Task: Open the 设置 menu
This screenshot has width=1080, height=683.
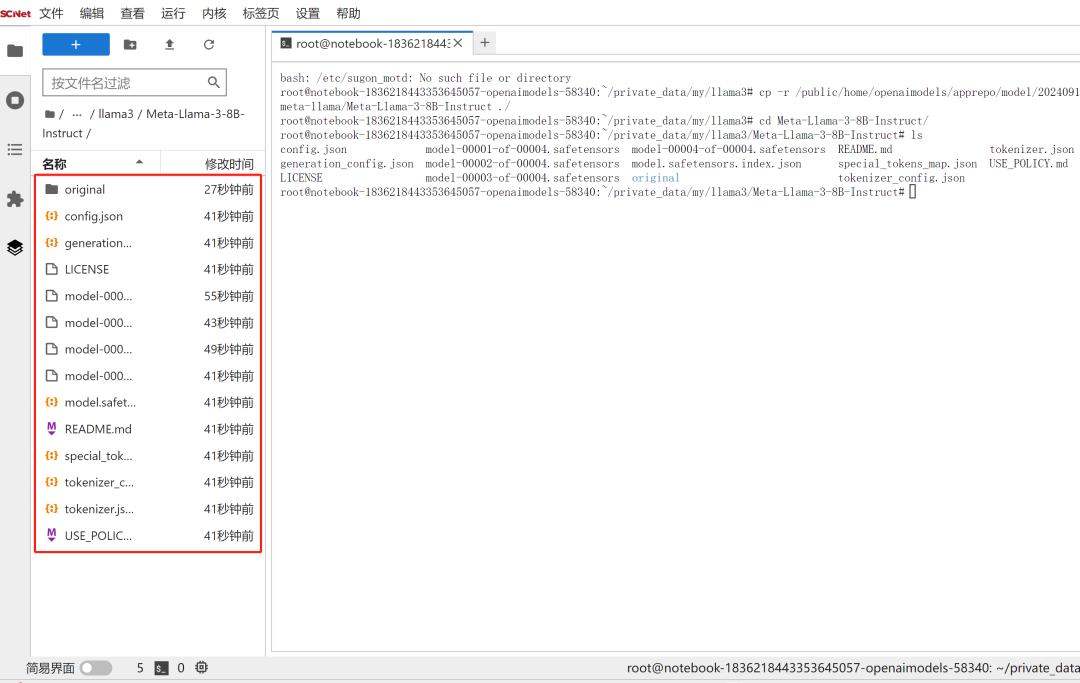Action: [x=308, y=13]
